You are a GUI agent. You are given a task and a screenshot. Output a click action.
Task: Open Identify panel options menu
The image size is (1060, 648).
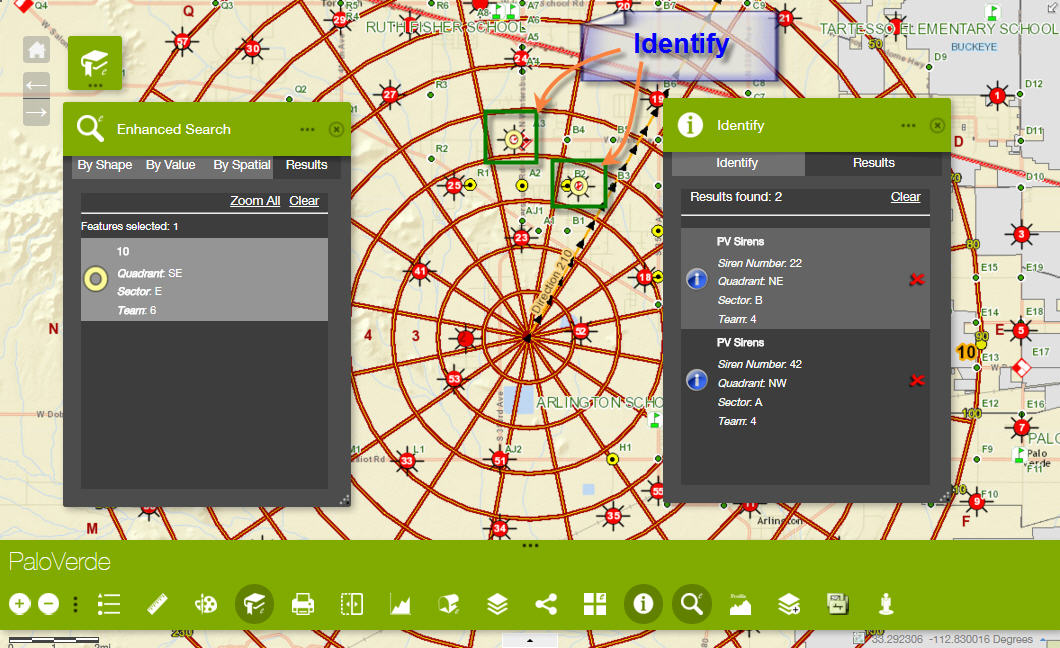pyautogui.click(x=909, y=125)
